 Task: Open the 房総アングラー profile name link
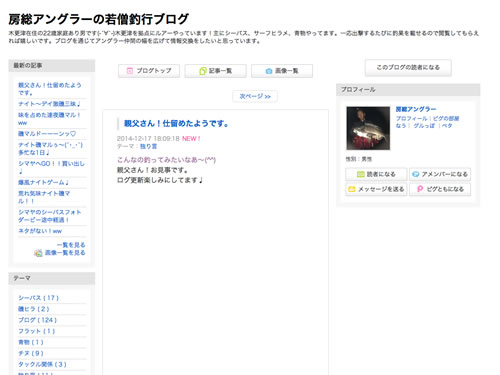coord(416,109)
